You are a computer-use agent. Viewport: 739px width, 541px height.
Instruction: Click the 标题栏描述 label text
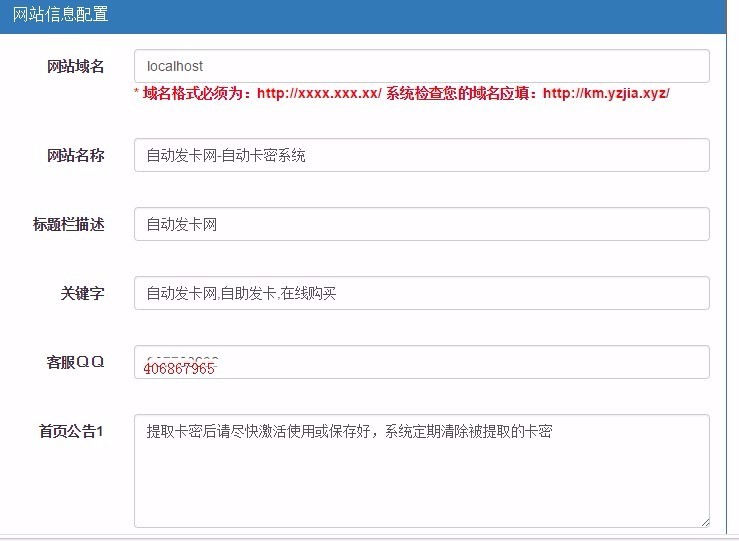(68, 225)
